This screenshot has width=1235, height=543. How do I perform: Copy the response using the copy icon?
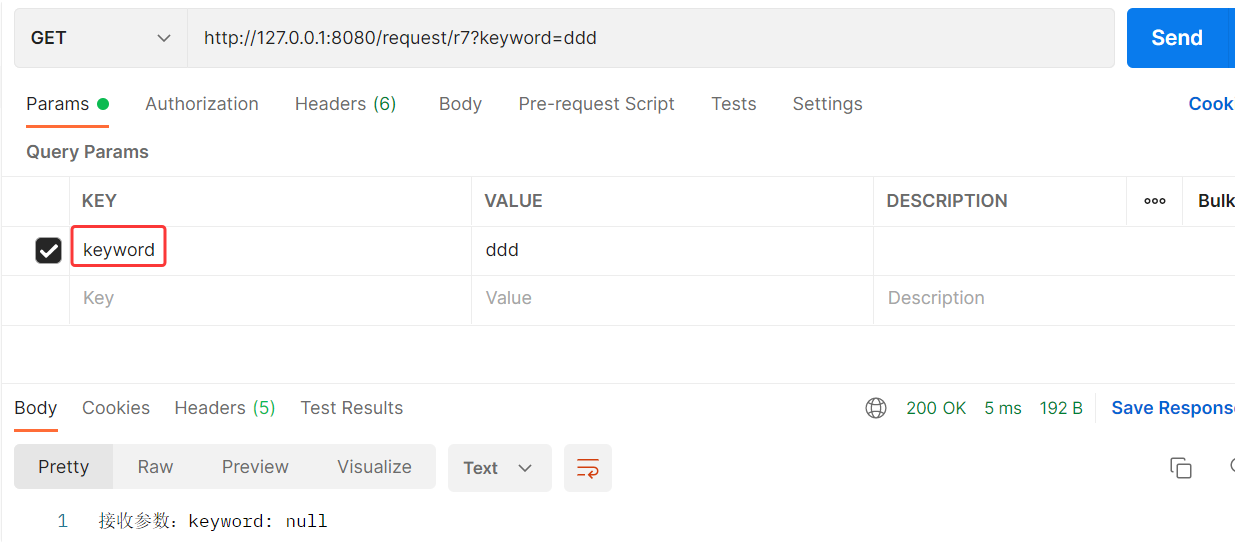pos(1181,468)
